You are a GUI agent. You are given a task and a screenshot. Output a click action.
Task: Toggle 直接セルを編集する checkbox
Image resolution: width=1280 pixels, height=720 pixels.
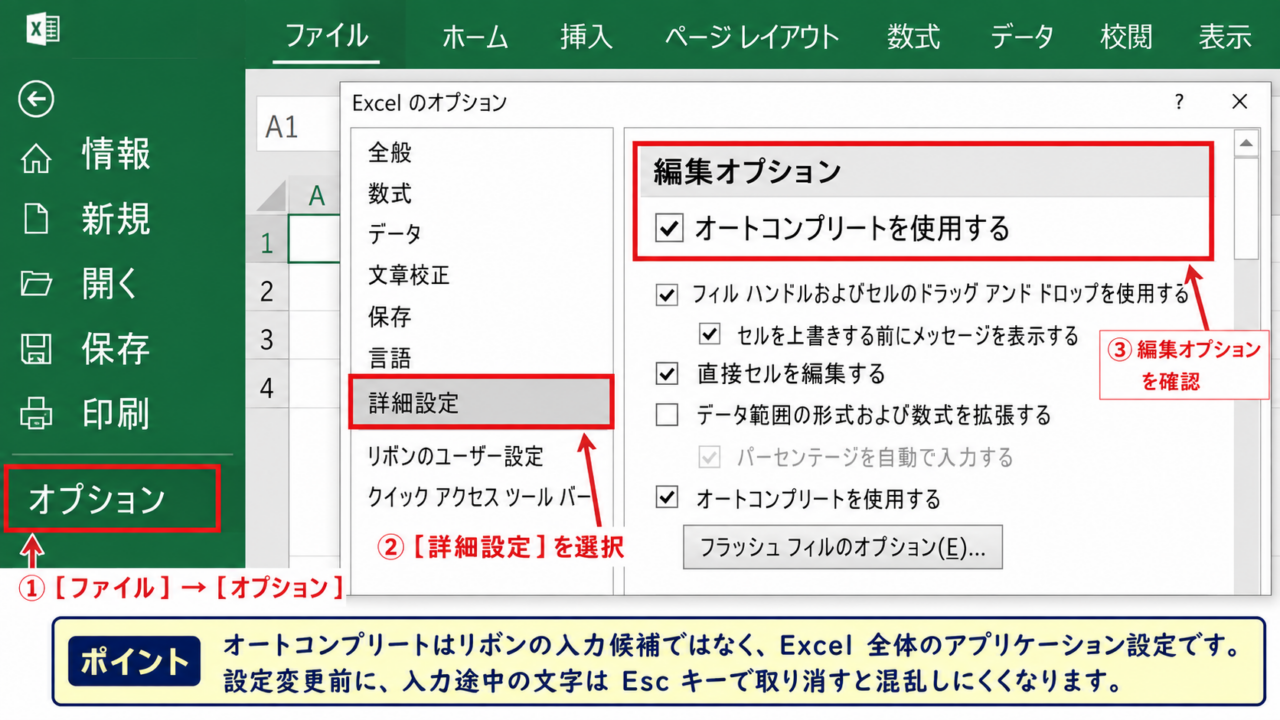click(x=667, y=374)
